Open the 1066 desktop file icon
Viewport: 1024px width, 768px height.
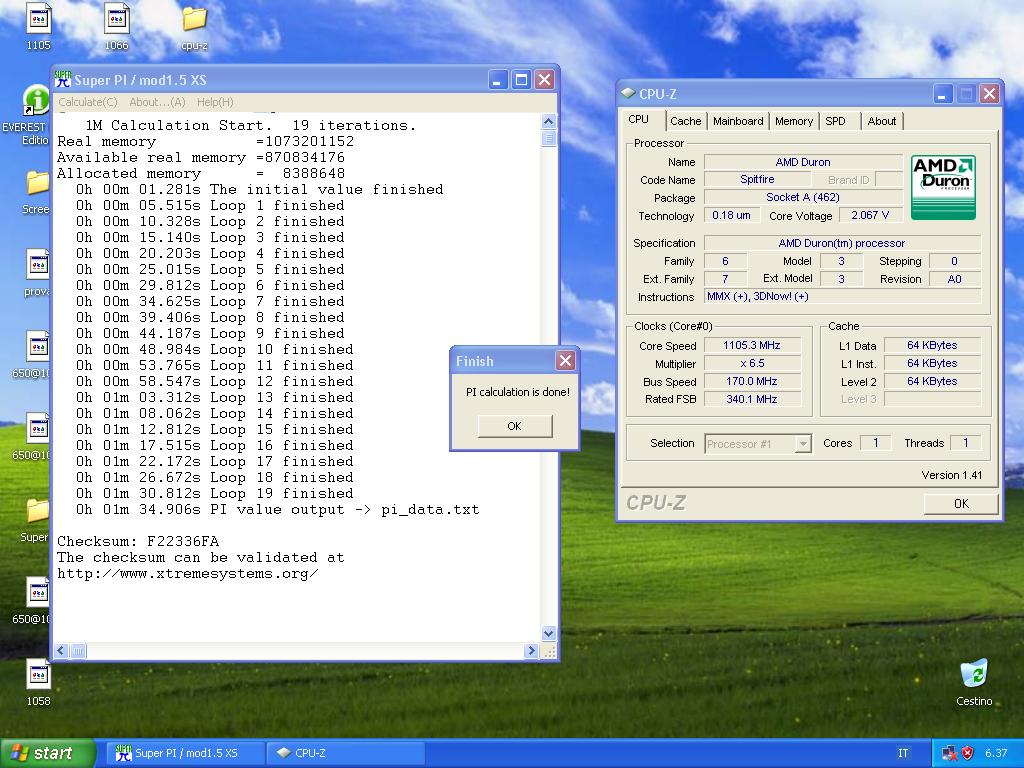[x=116, y=24]
